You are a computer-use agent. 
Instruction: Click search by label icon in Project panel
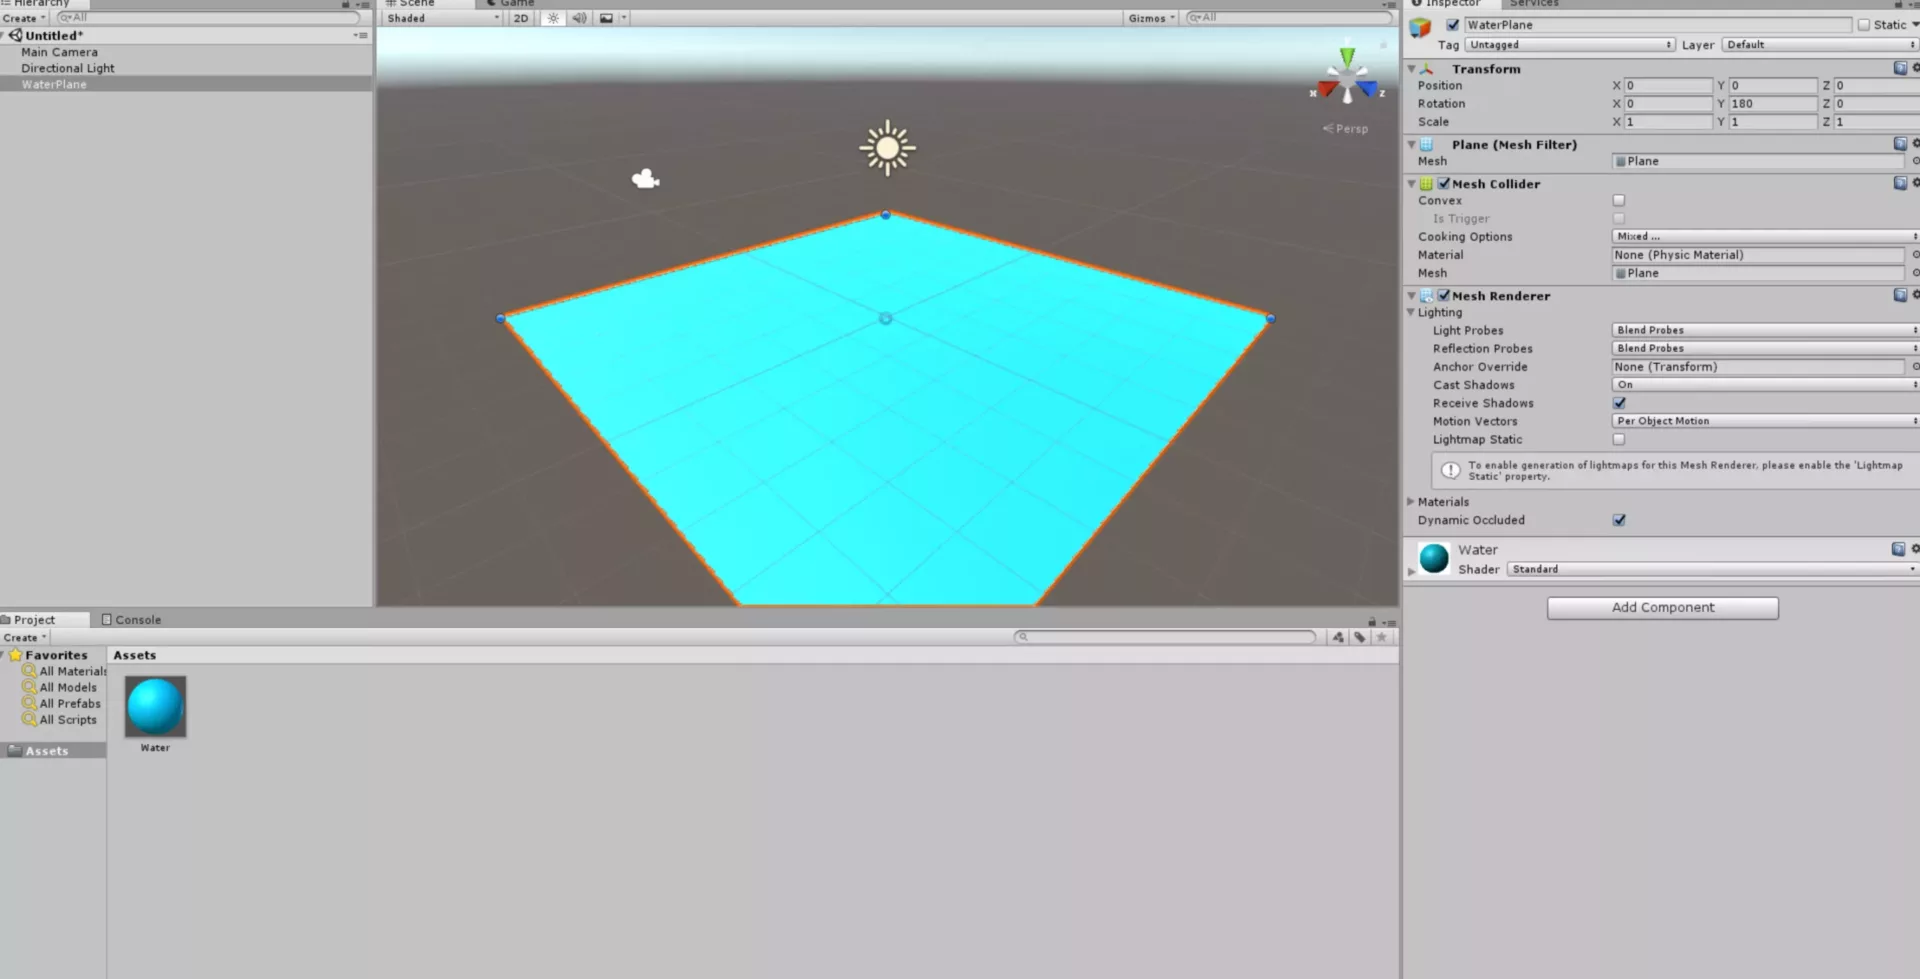click(1359, 637)
